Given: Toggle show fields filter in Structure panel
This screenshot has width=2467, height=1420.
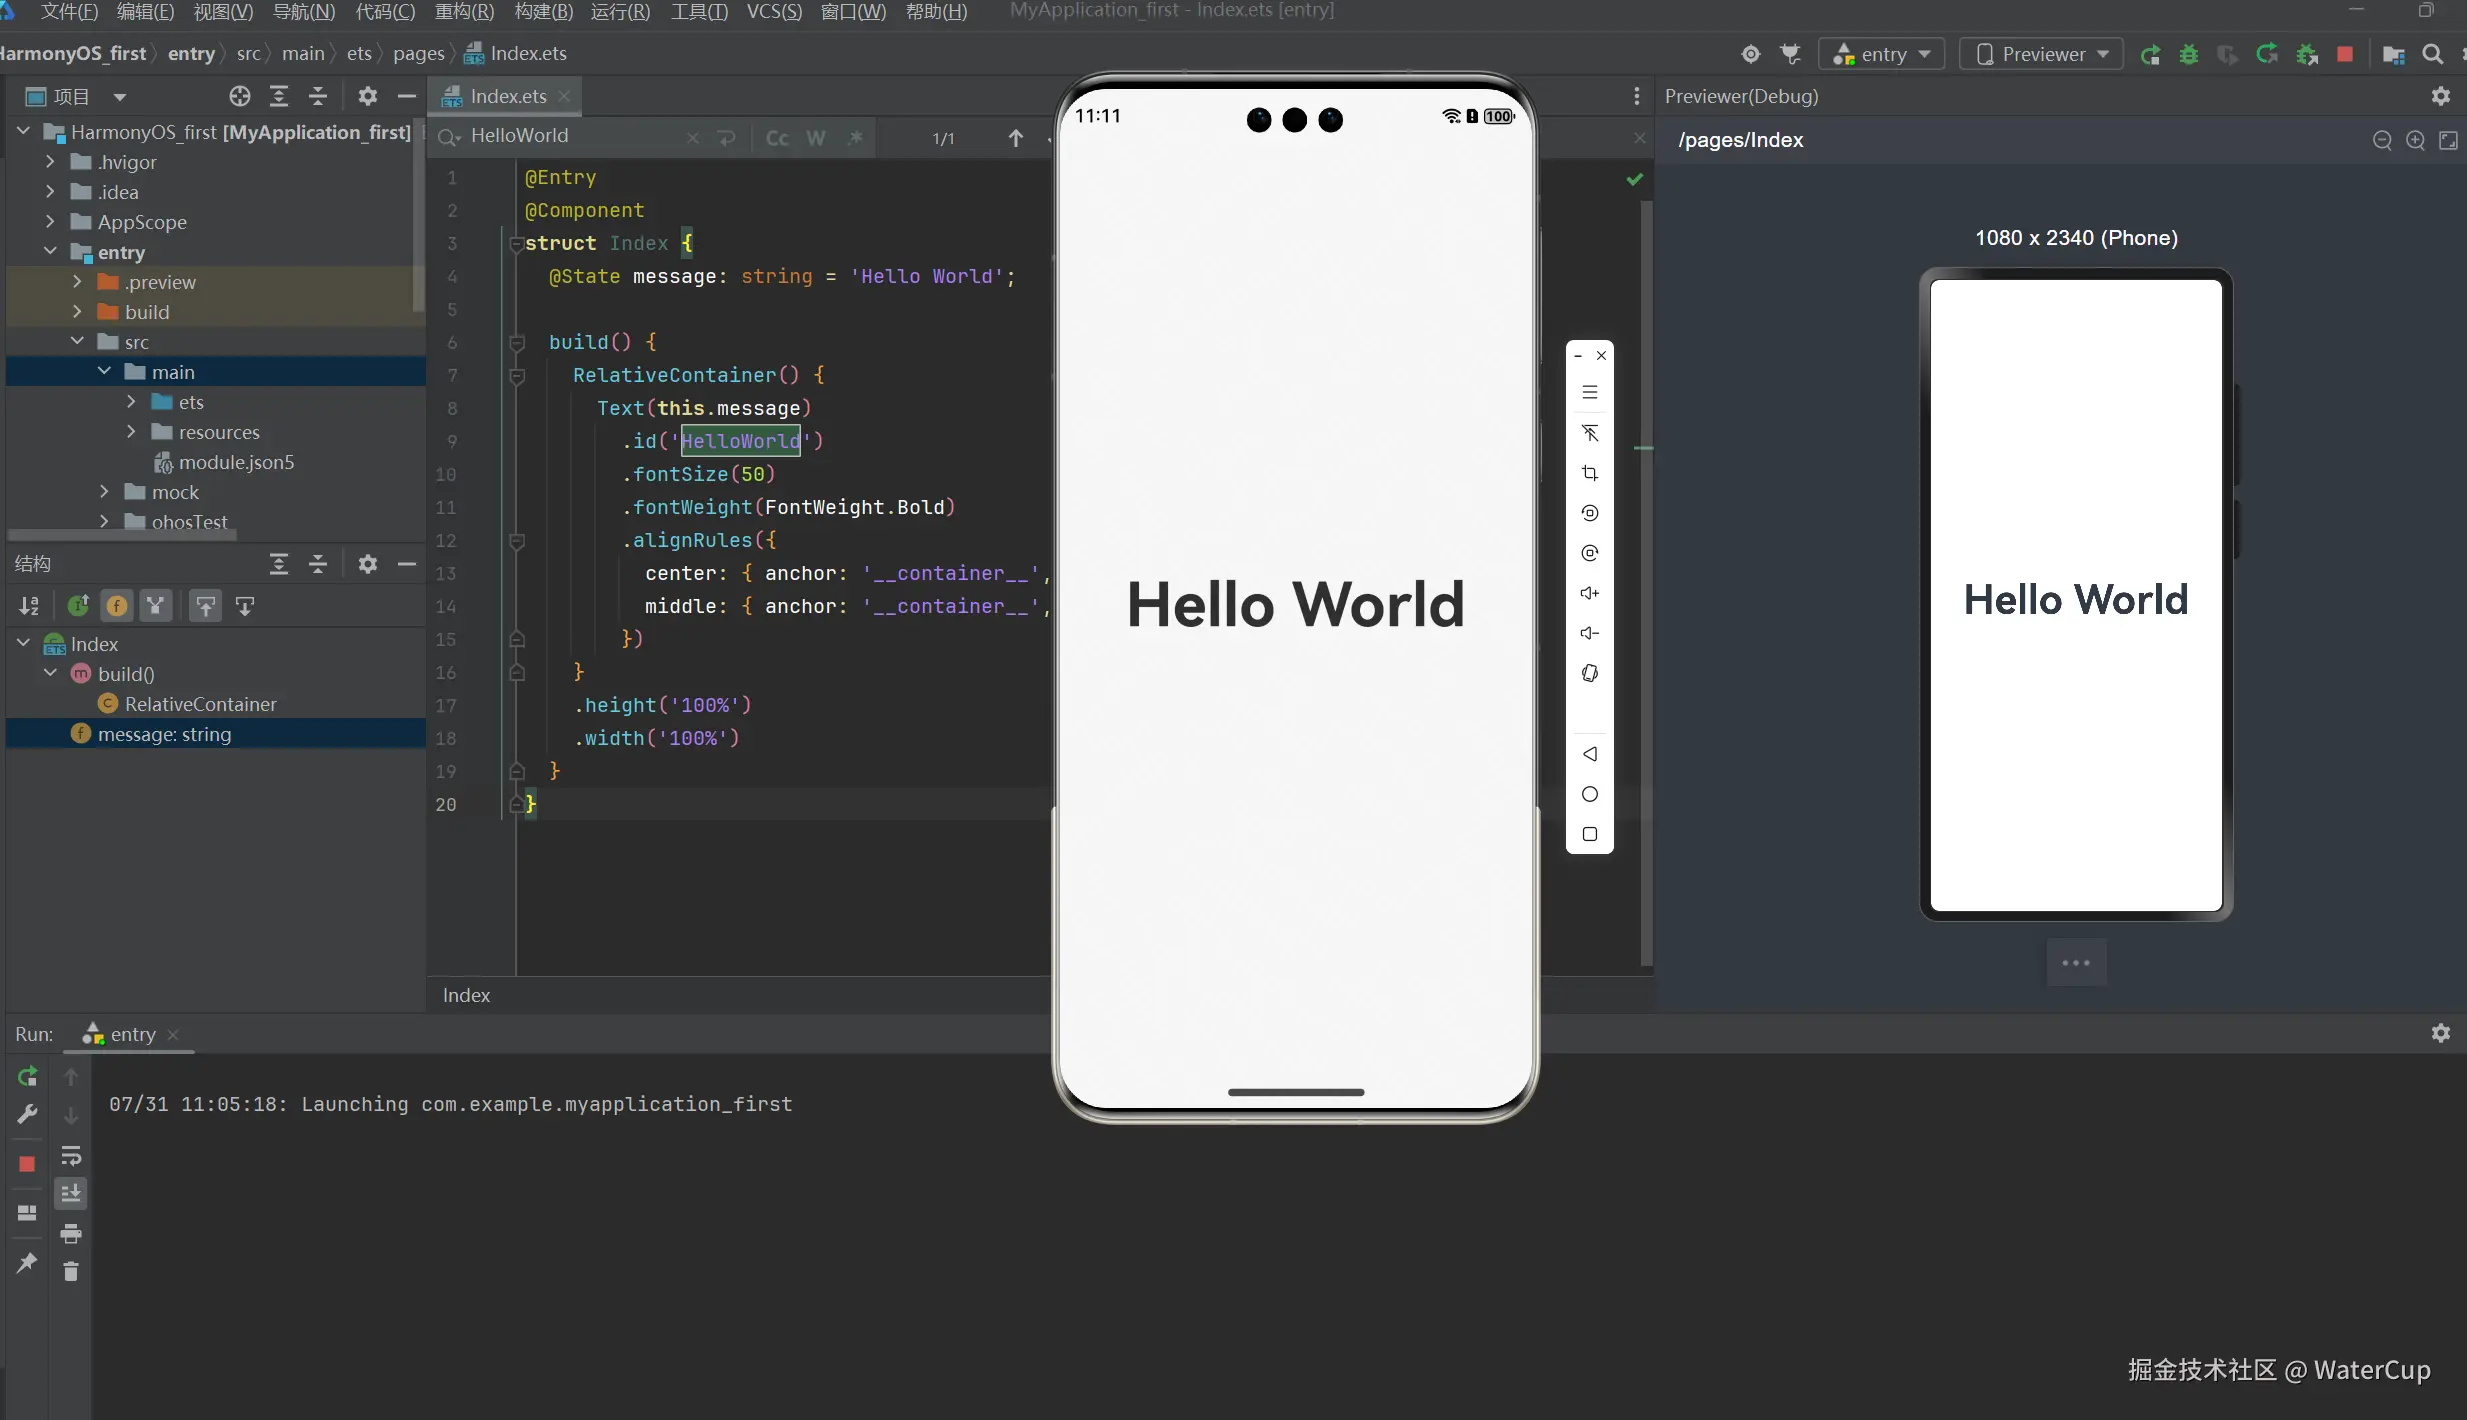Looking at the screenshot, I should coord(117,605).
